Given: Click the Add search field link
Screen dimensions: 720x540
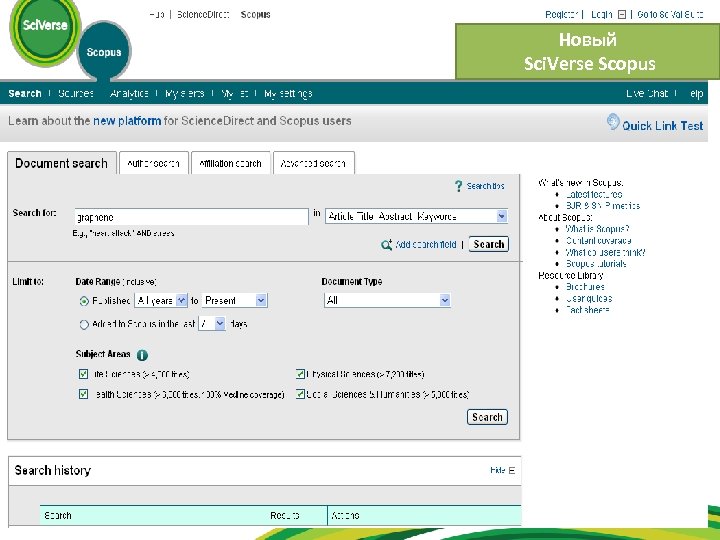Looking at the screenshot, I should point(426,245).
